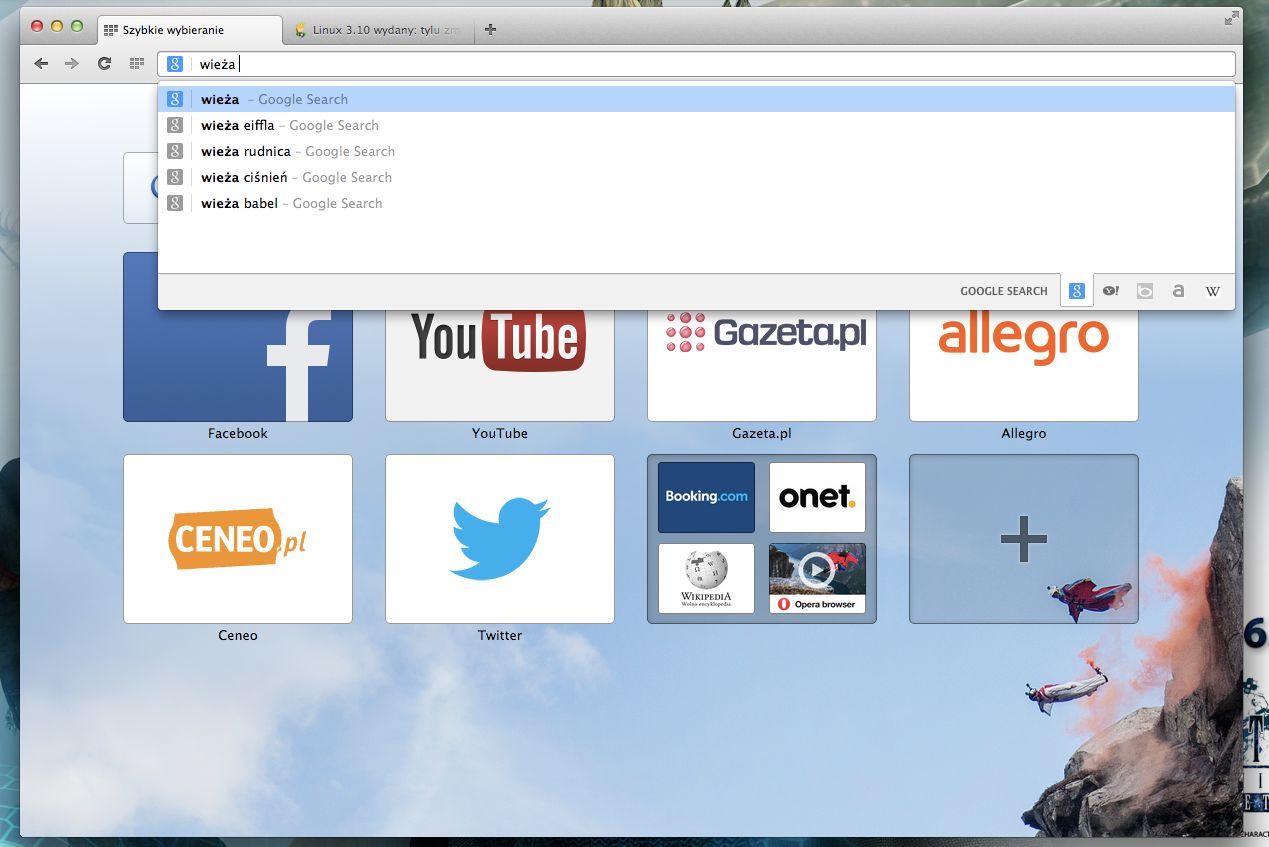Open onet in the speed dial folder
Viewport: 1269px width, 847px height.
(817, 497)
